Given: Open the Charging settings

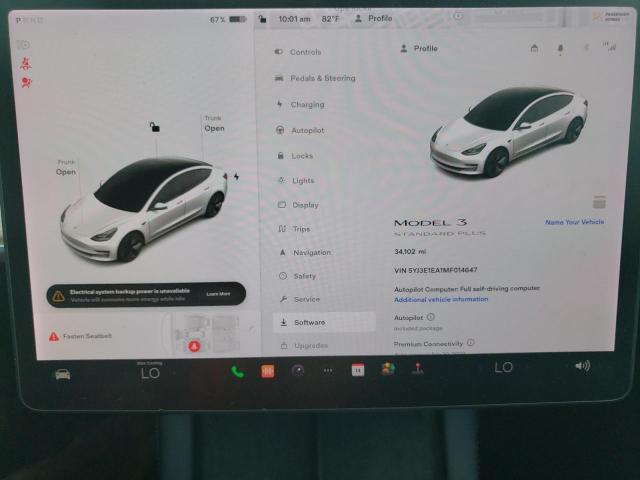Looking at the screenshot, I should [300, 104].
